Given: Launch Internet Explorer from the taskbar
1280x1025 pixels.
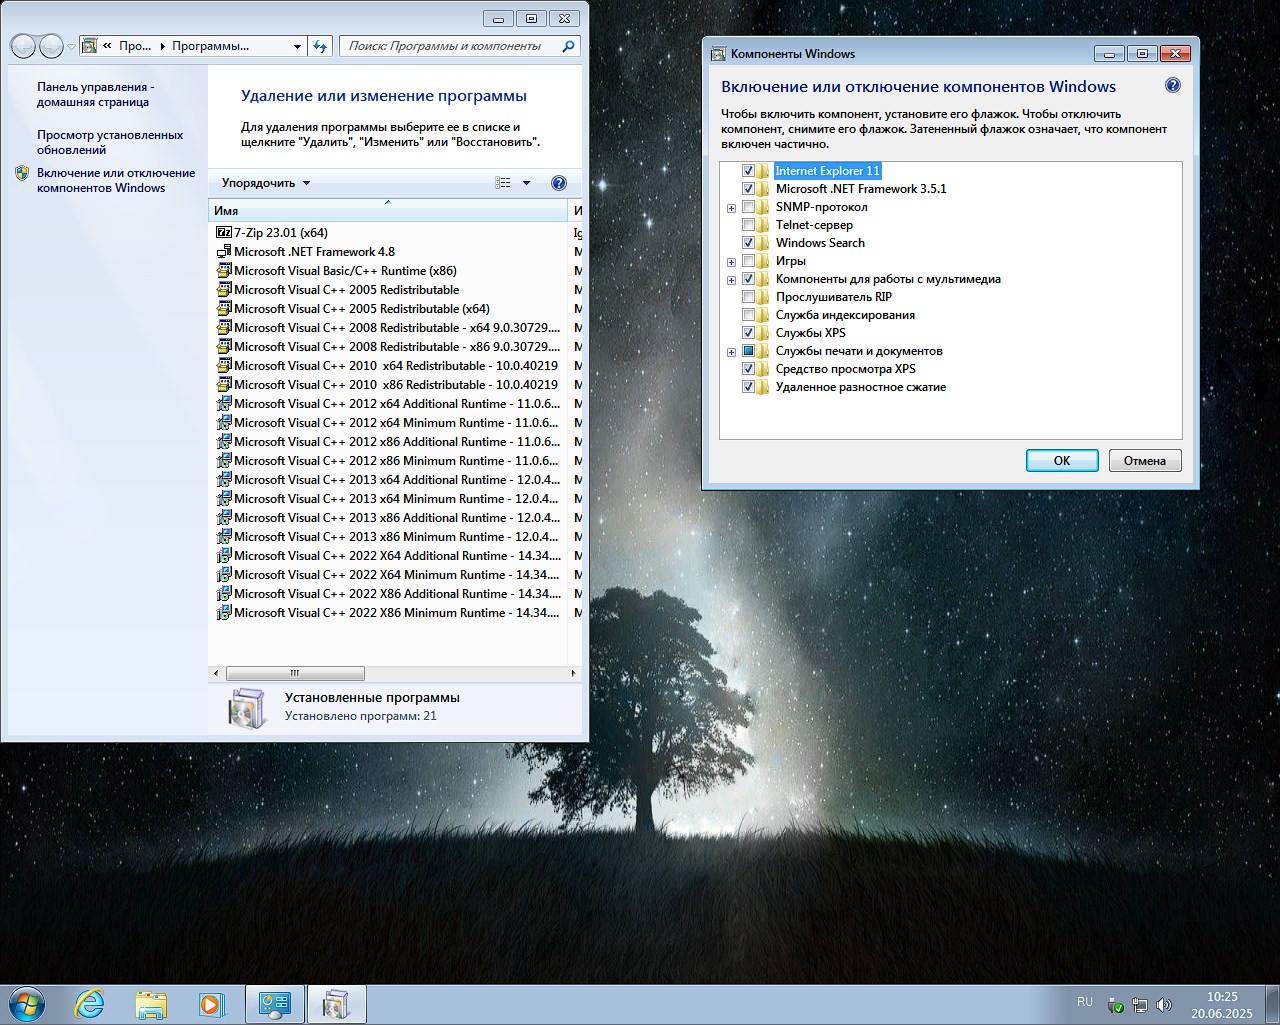Looking at the screenshot, I should [x=90, y=1004].
